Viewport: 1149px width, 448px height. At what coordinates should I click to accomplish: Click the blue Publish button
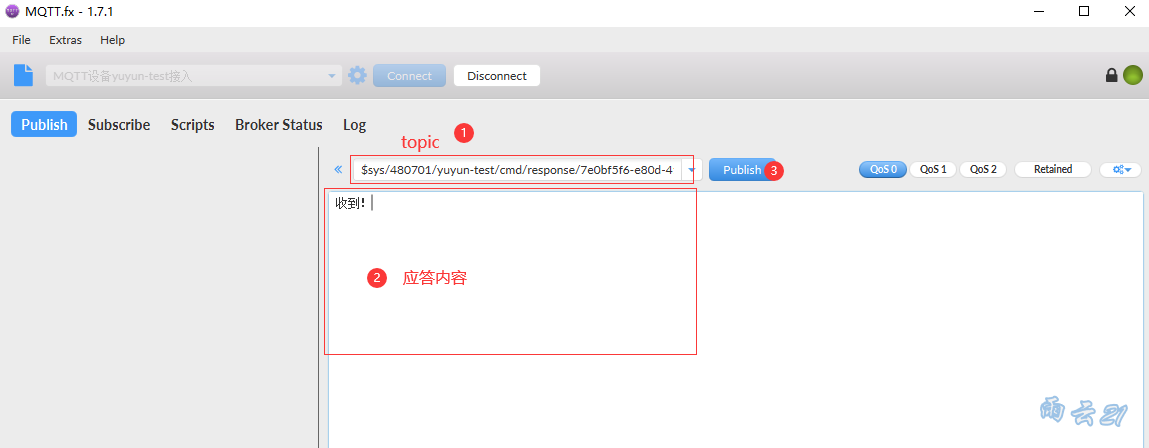coord(742,169)
